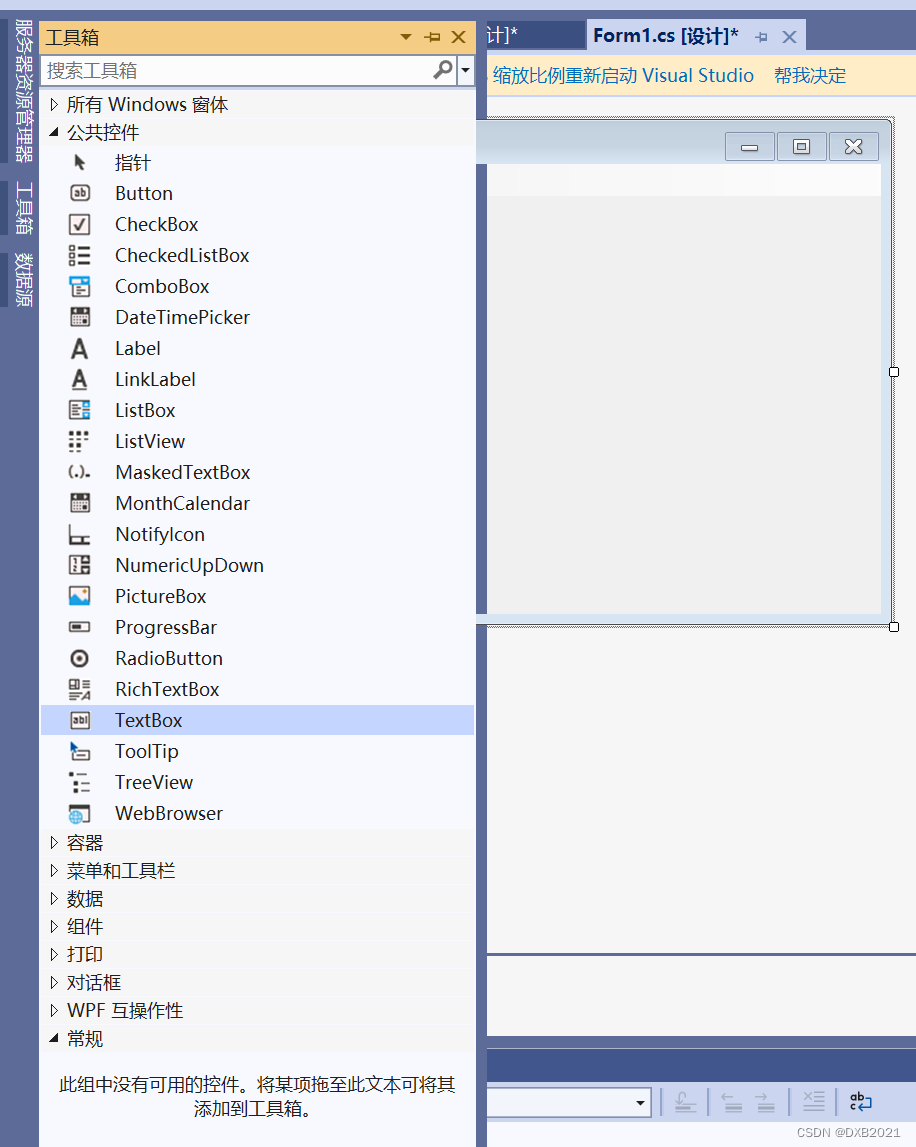Select the MonthCalendar control icon
The image size is (916, 1147).
(x=80, y=503)
